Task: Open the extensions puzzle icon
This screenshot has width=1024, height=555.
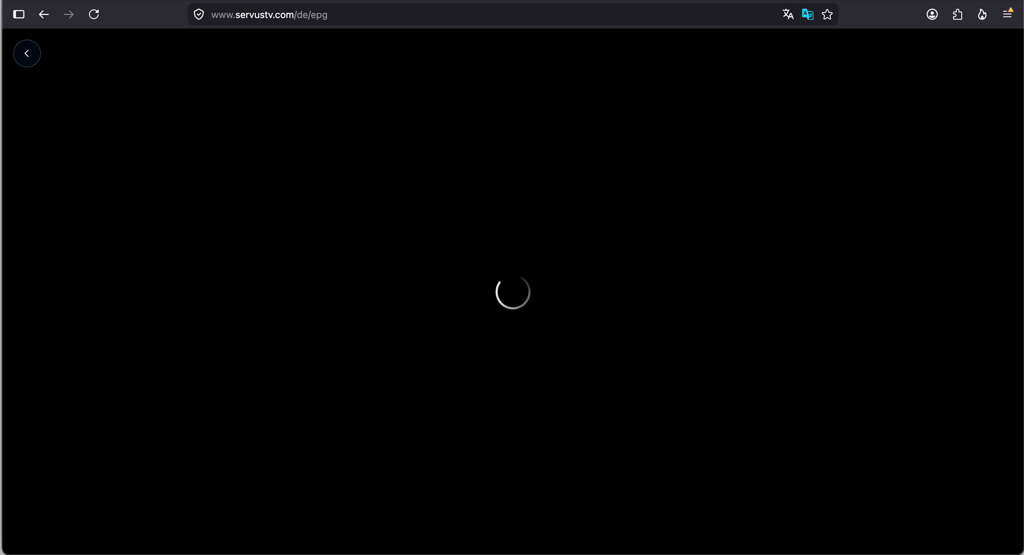Action: click(957, 14)
